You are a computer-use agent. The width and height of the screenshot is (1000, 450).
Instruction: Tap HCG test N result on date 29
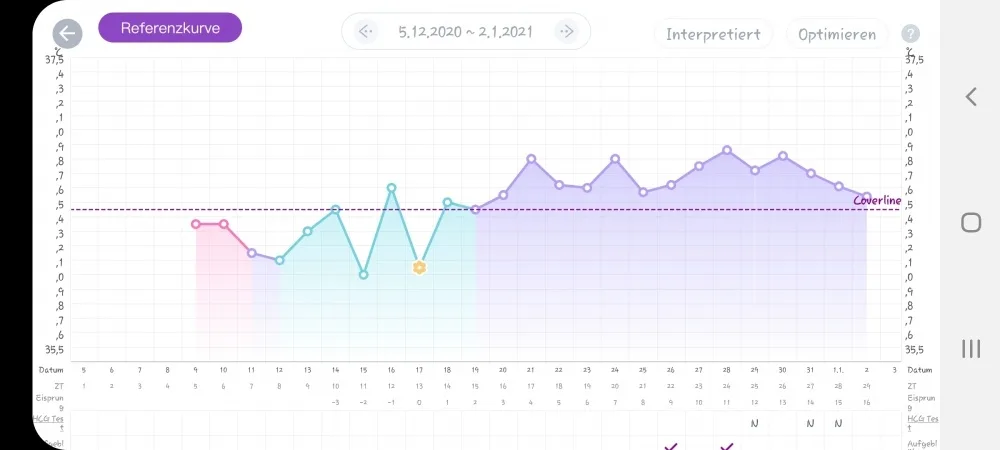coord(754,423)
